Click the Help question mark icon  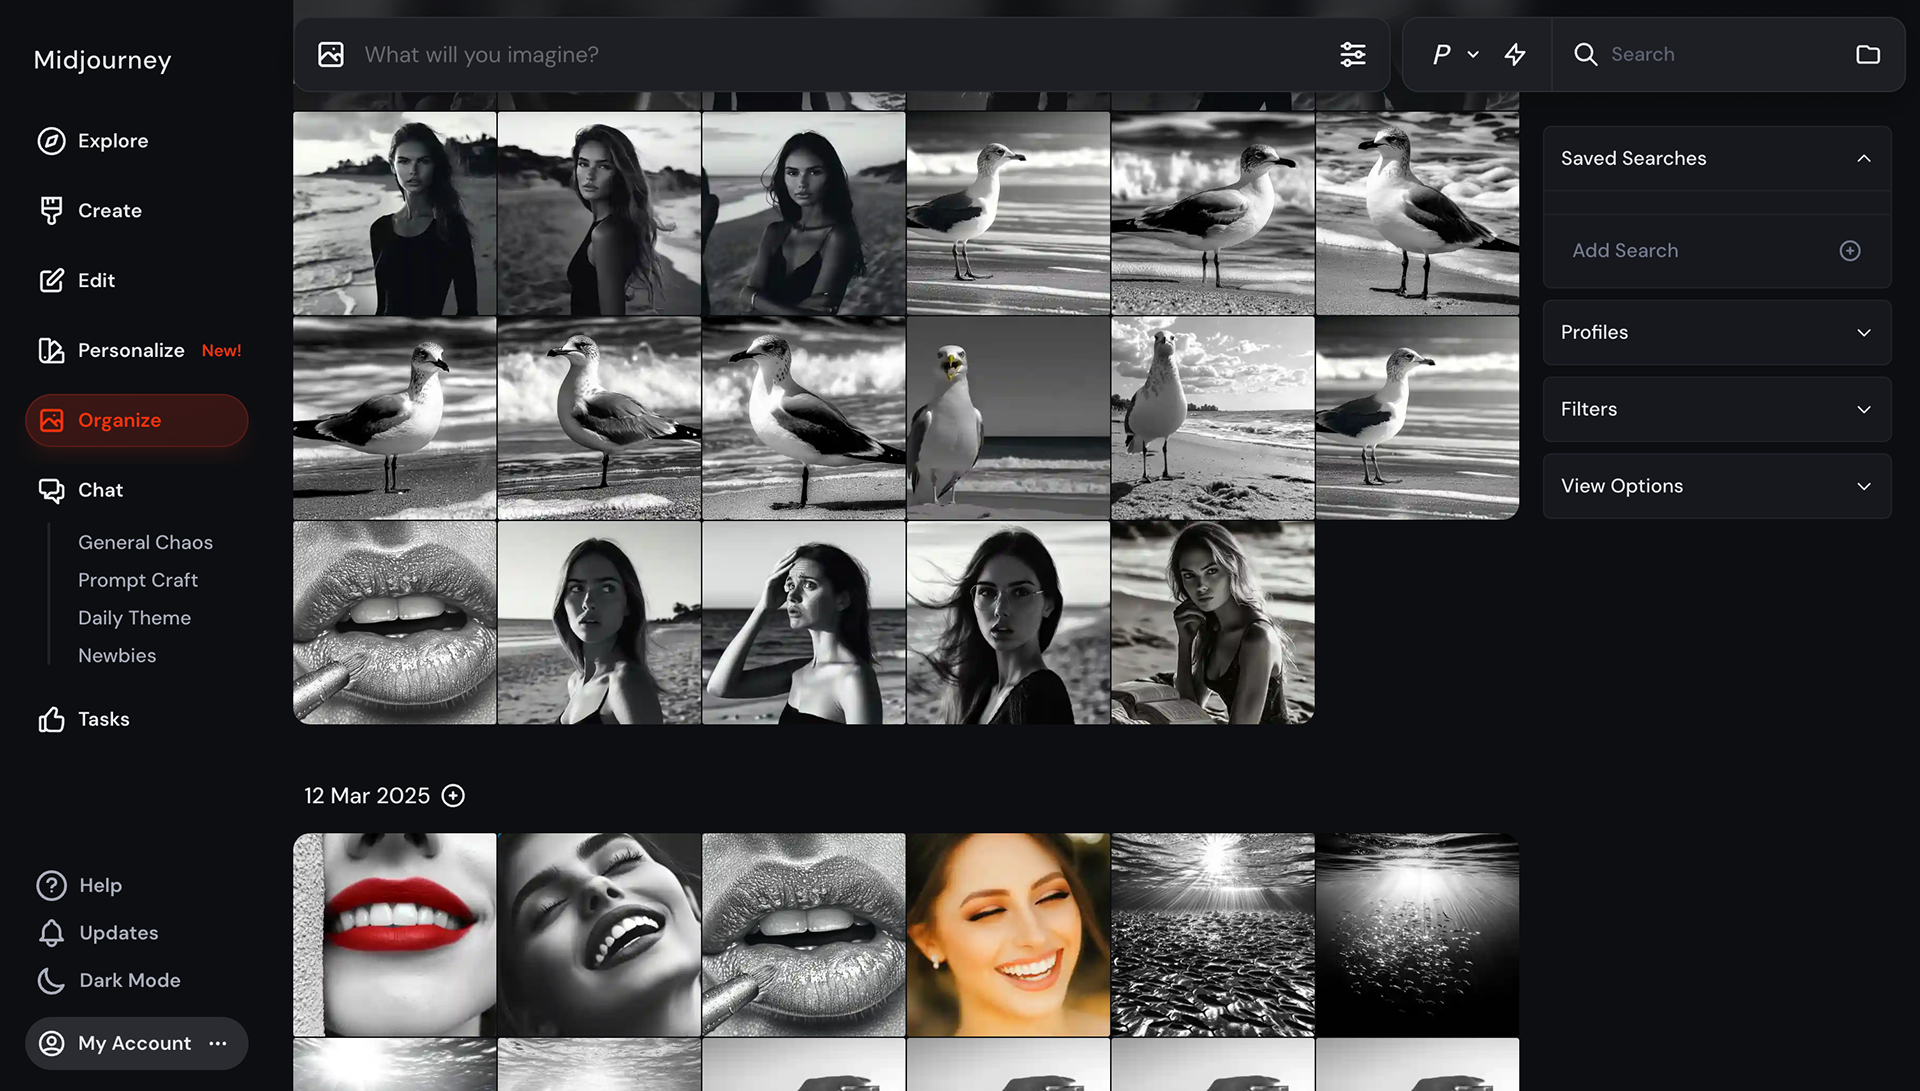pos(51,886)
